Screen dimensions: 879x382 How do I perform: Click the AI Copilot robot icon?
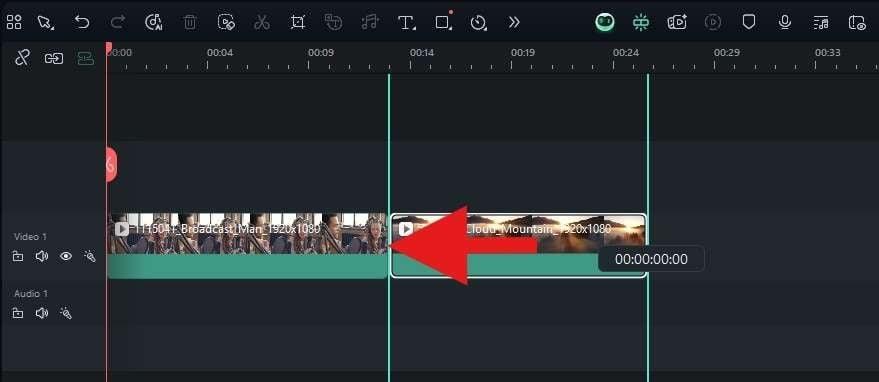(x=605, y=22)
